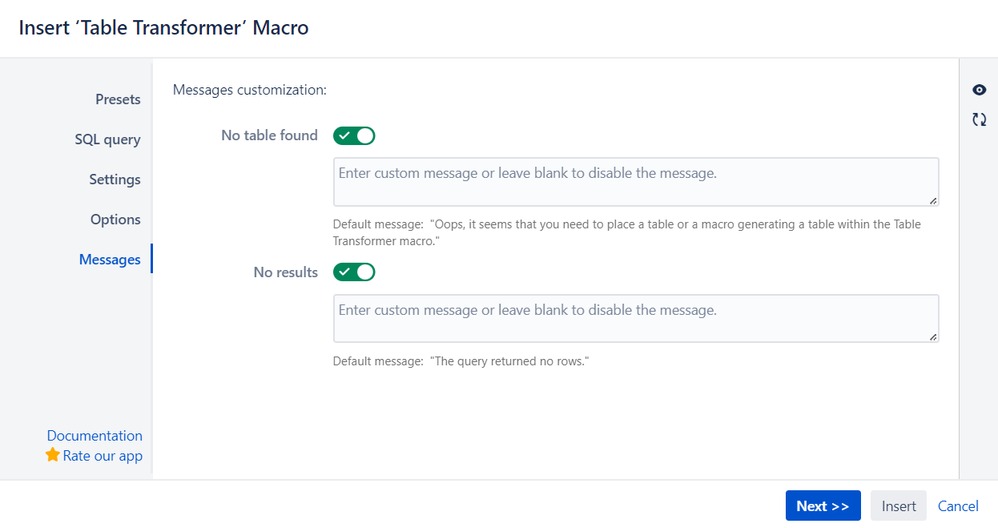Screen dimensions: 998x528
Task: Cancel the macro dialog
Action: pyautogui.click(x=958, y=506)
